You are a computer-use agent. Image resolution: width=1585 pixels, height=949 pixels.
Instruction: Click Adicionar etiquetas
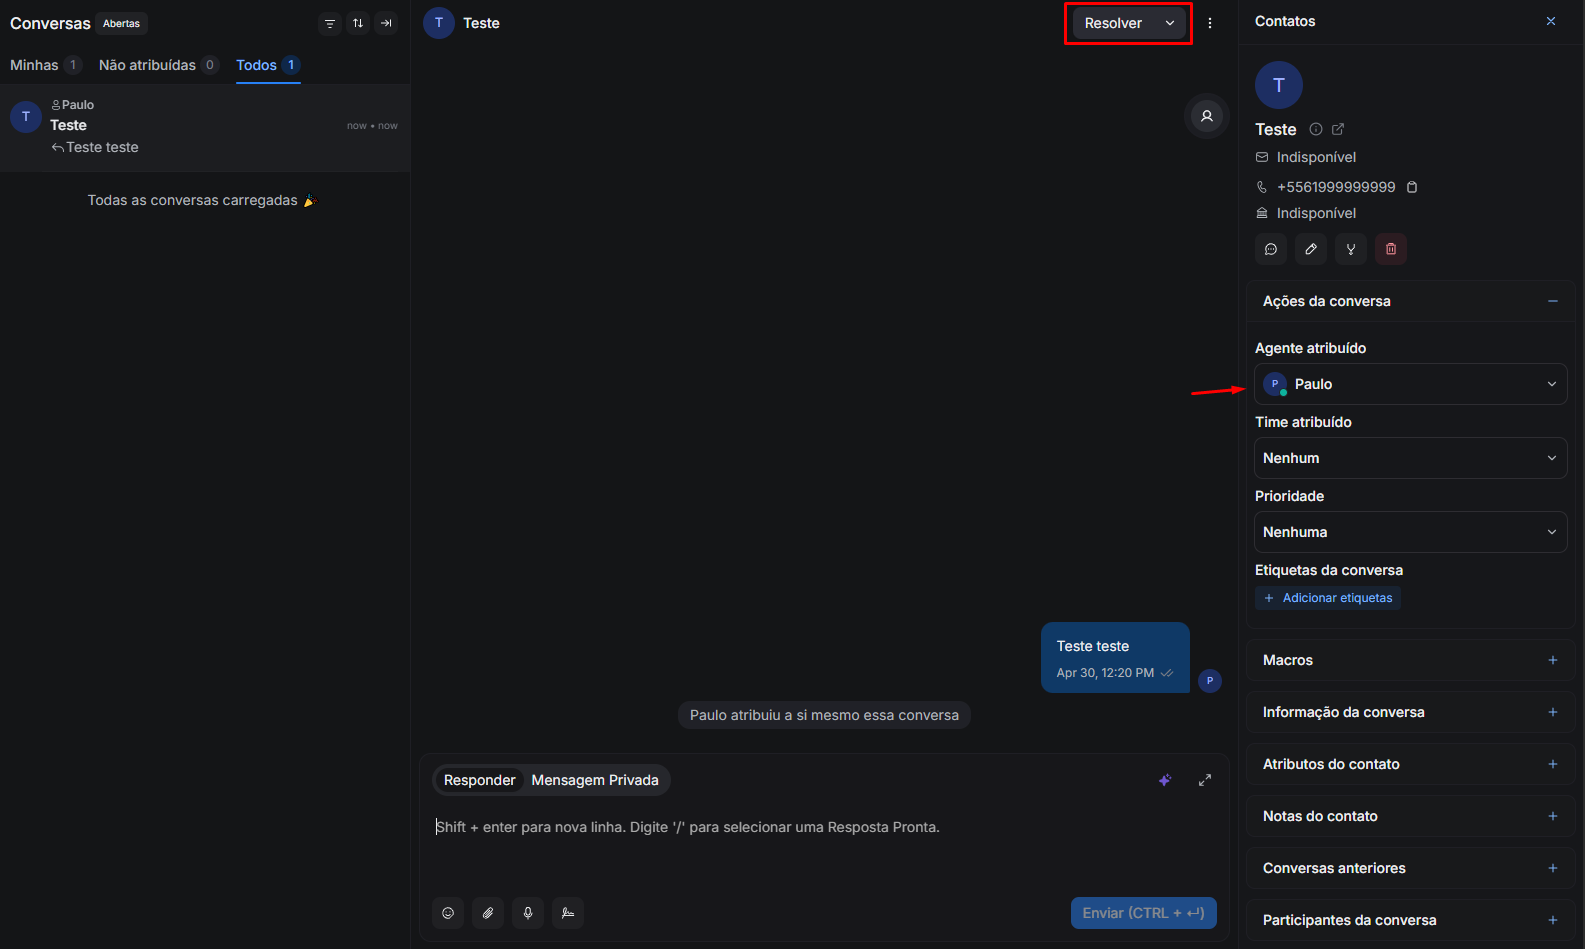point(1328,598)
